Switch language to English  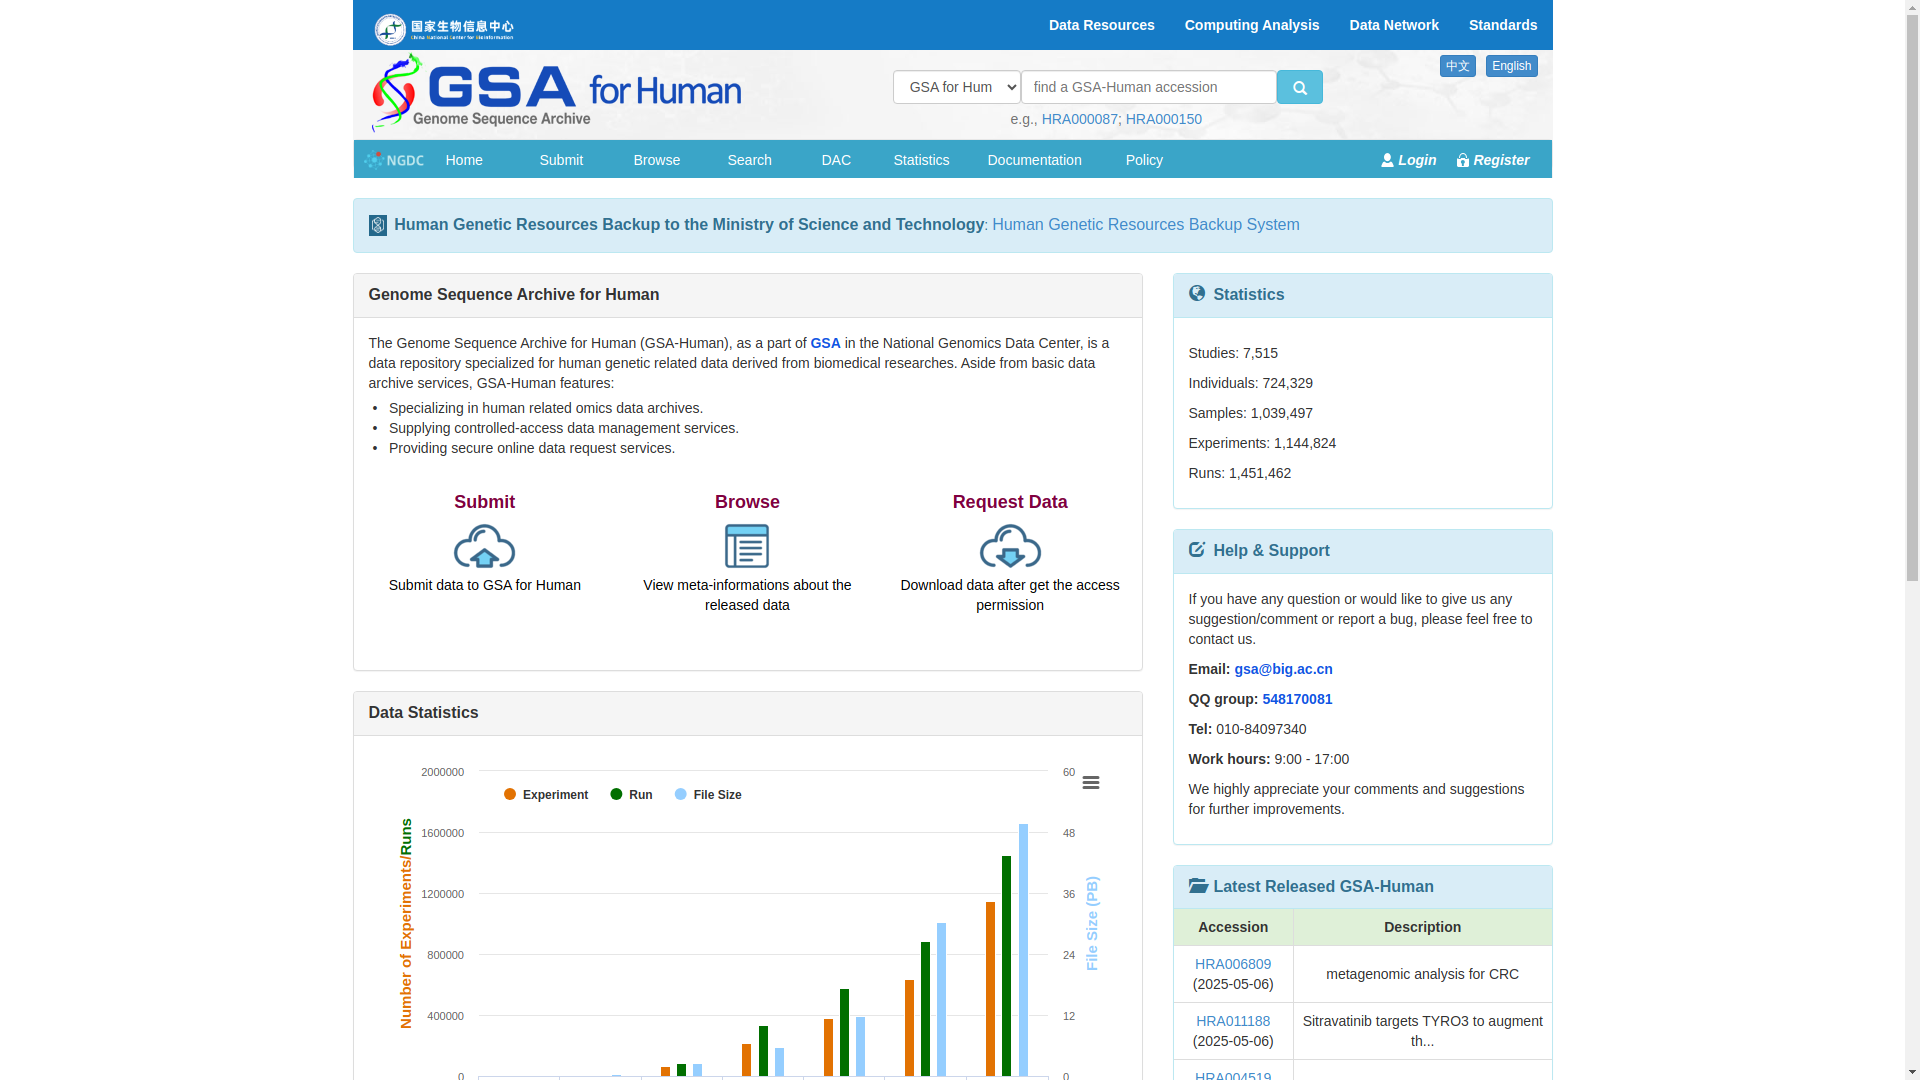(1511, 66)
